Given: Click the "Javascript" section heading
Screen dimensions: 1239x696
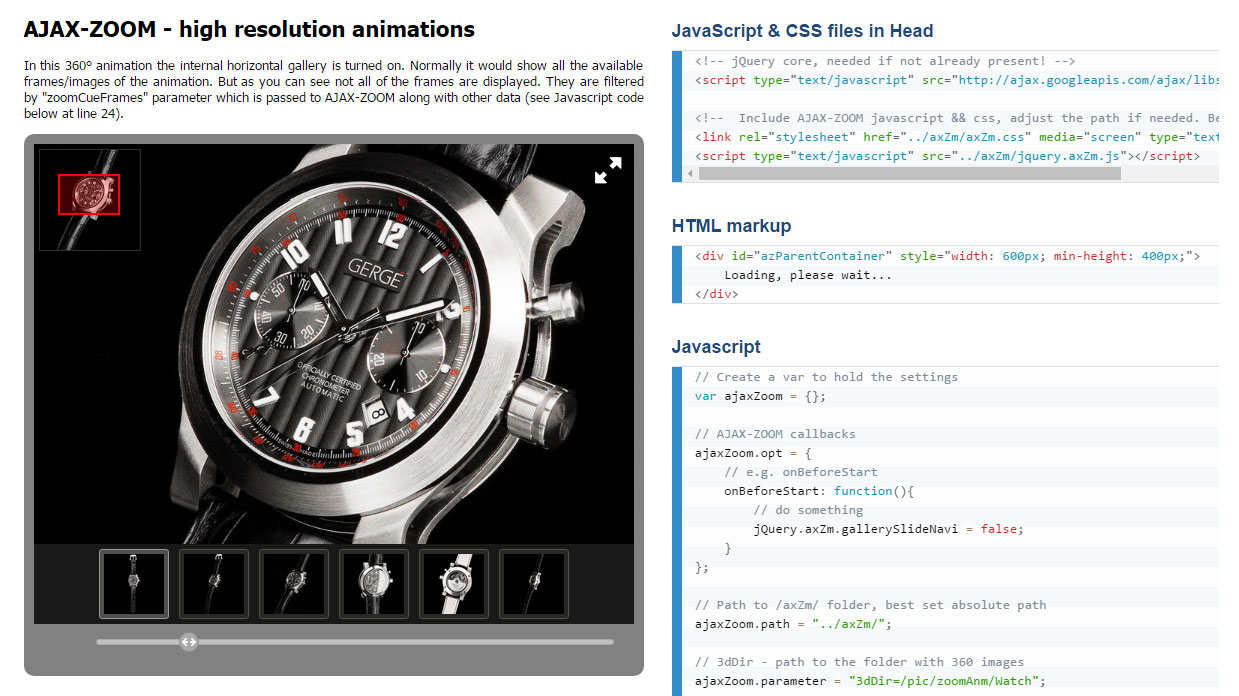Looking at the screenshot, I should click(x=716, y=347).
